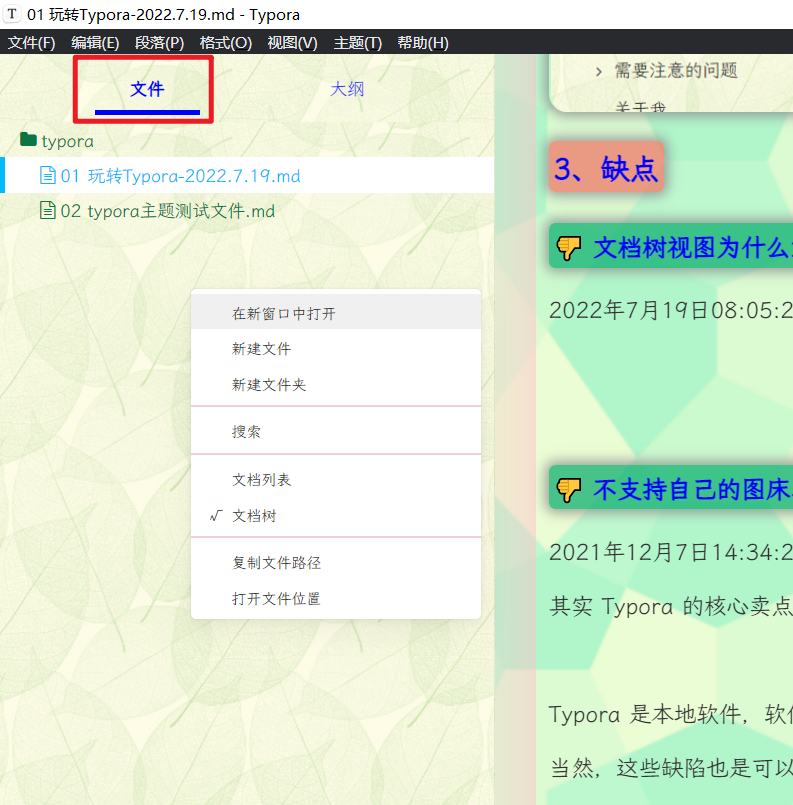Choose 打开文件位置 from context menu
Image resolution: width=793 pixels, height=805 pixels.
coord(336,599)
